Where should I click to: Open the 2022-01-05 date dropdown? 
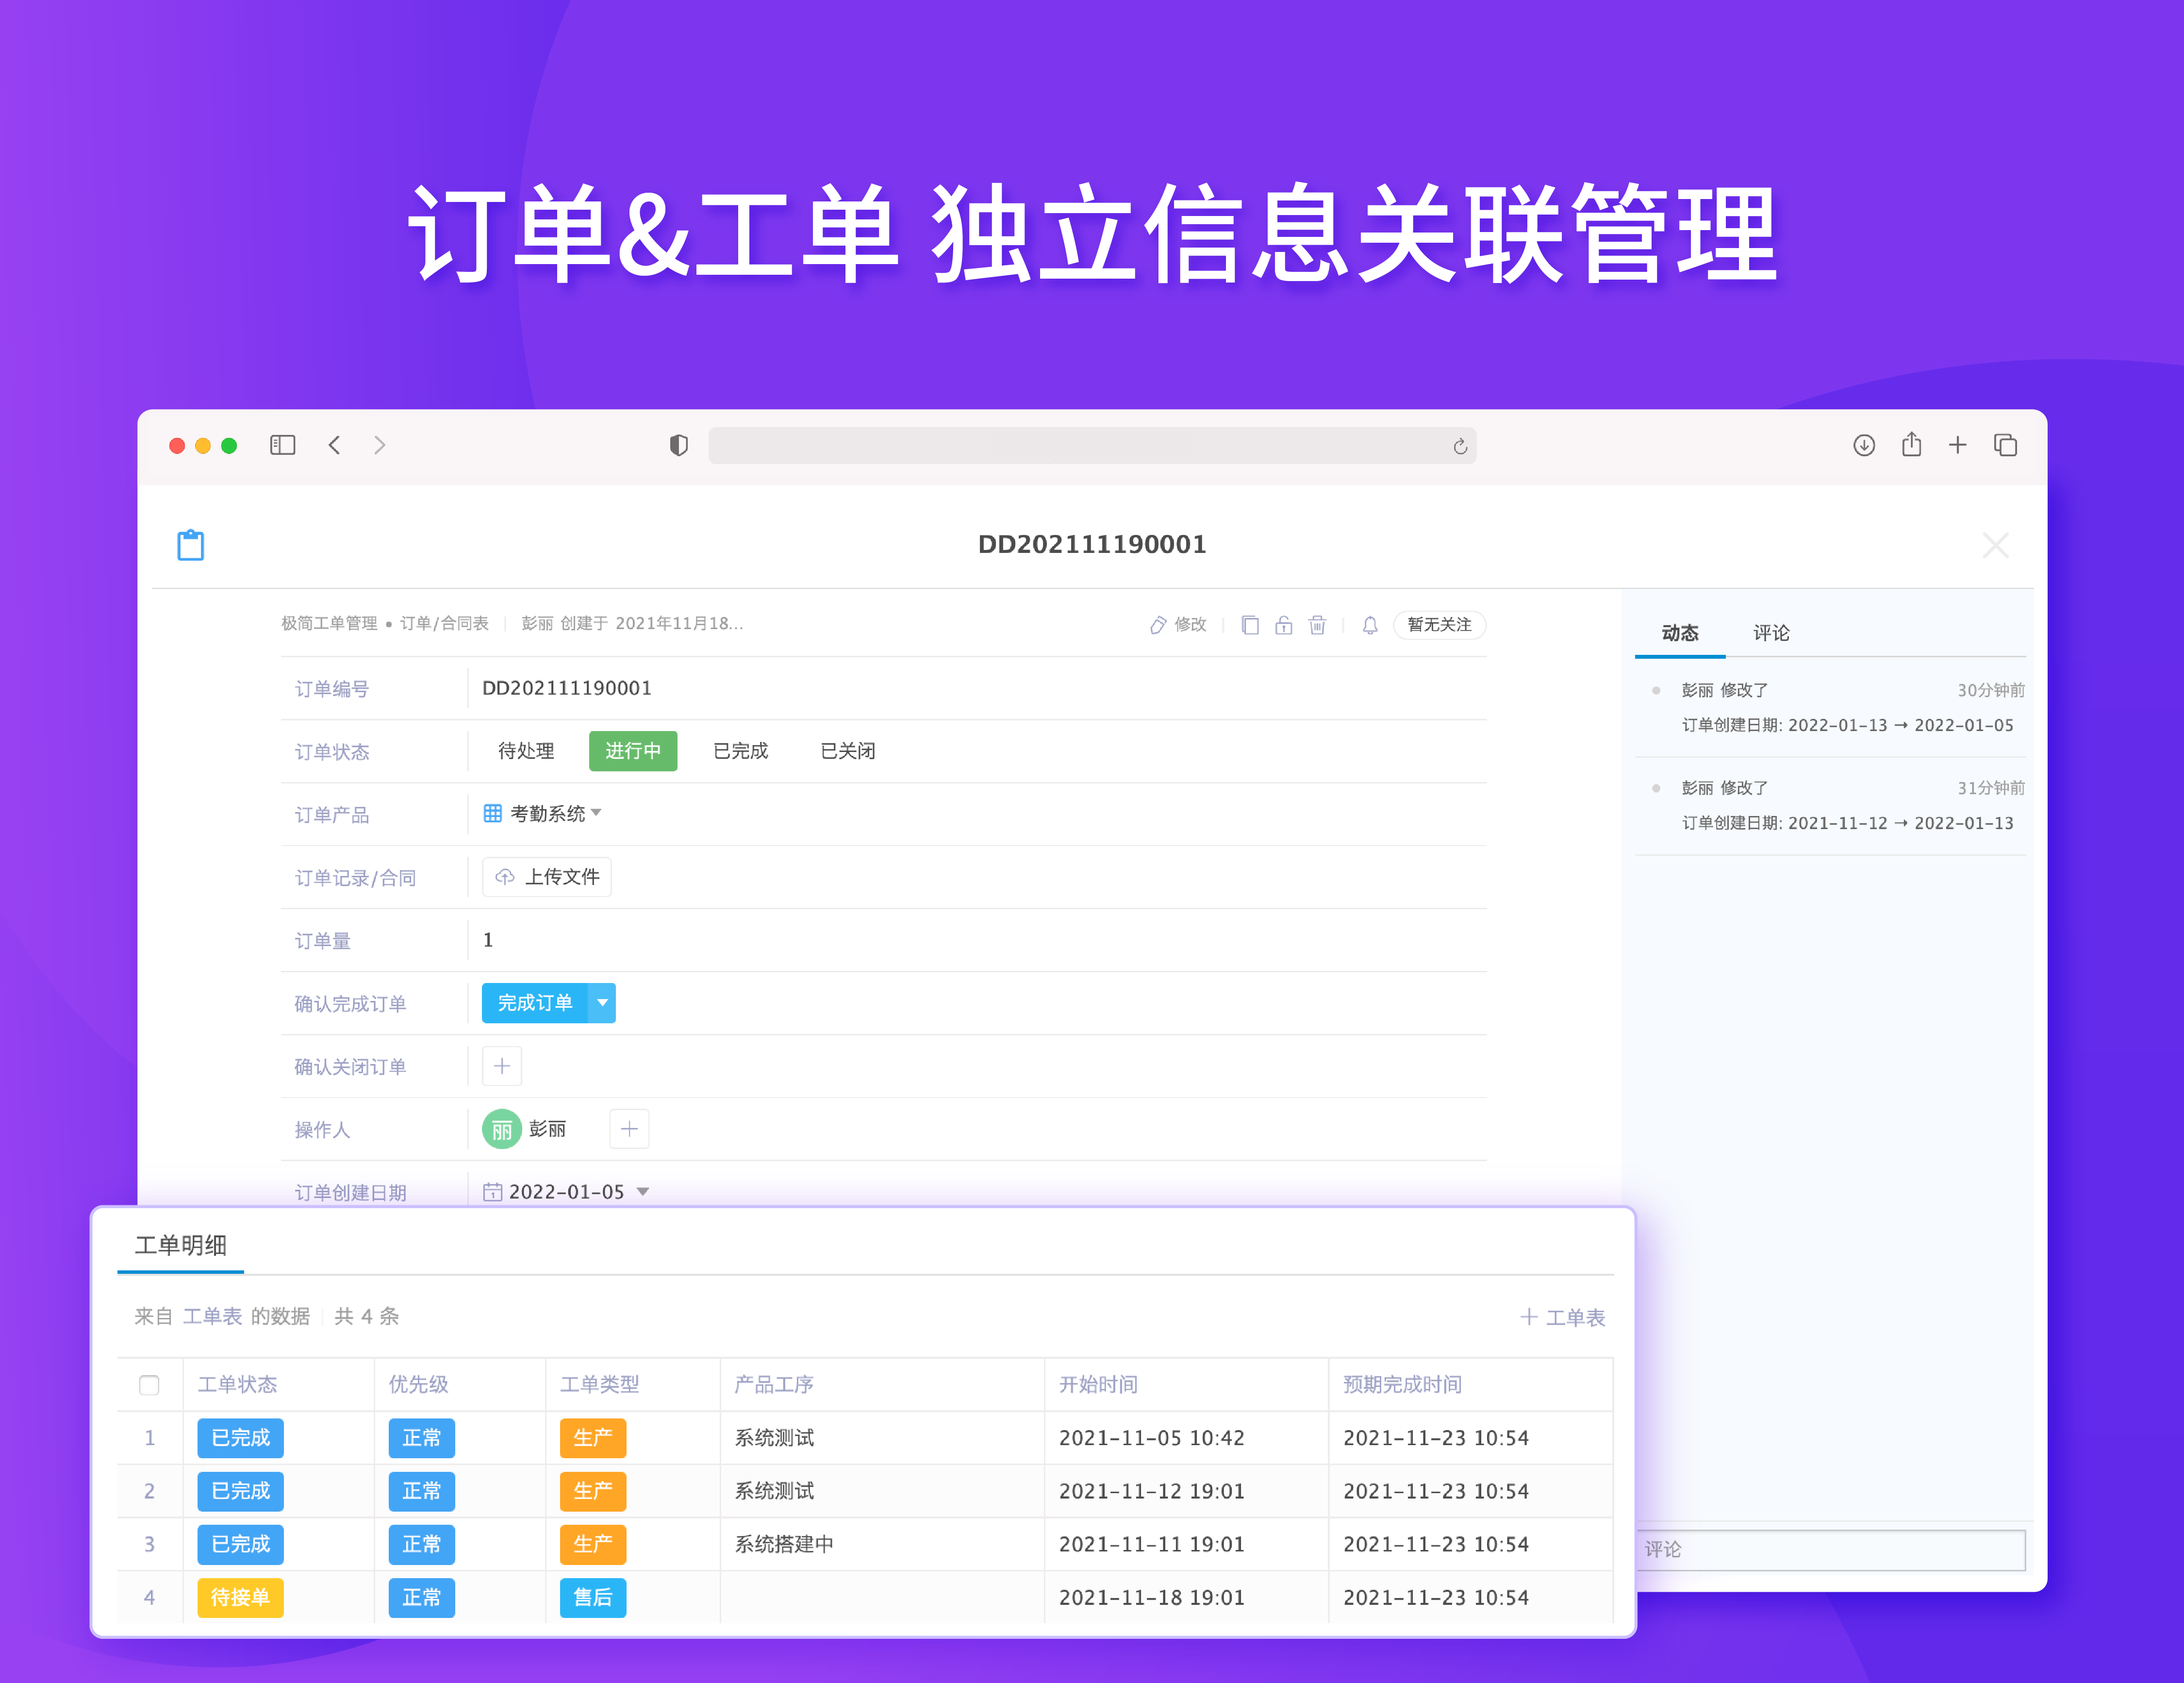642,1192
